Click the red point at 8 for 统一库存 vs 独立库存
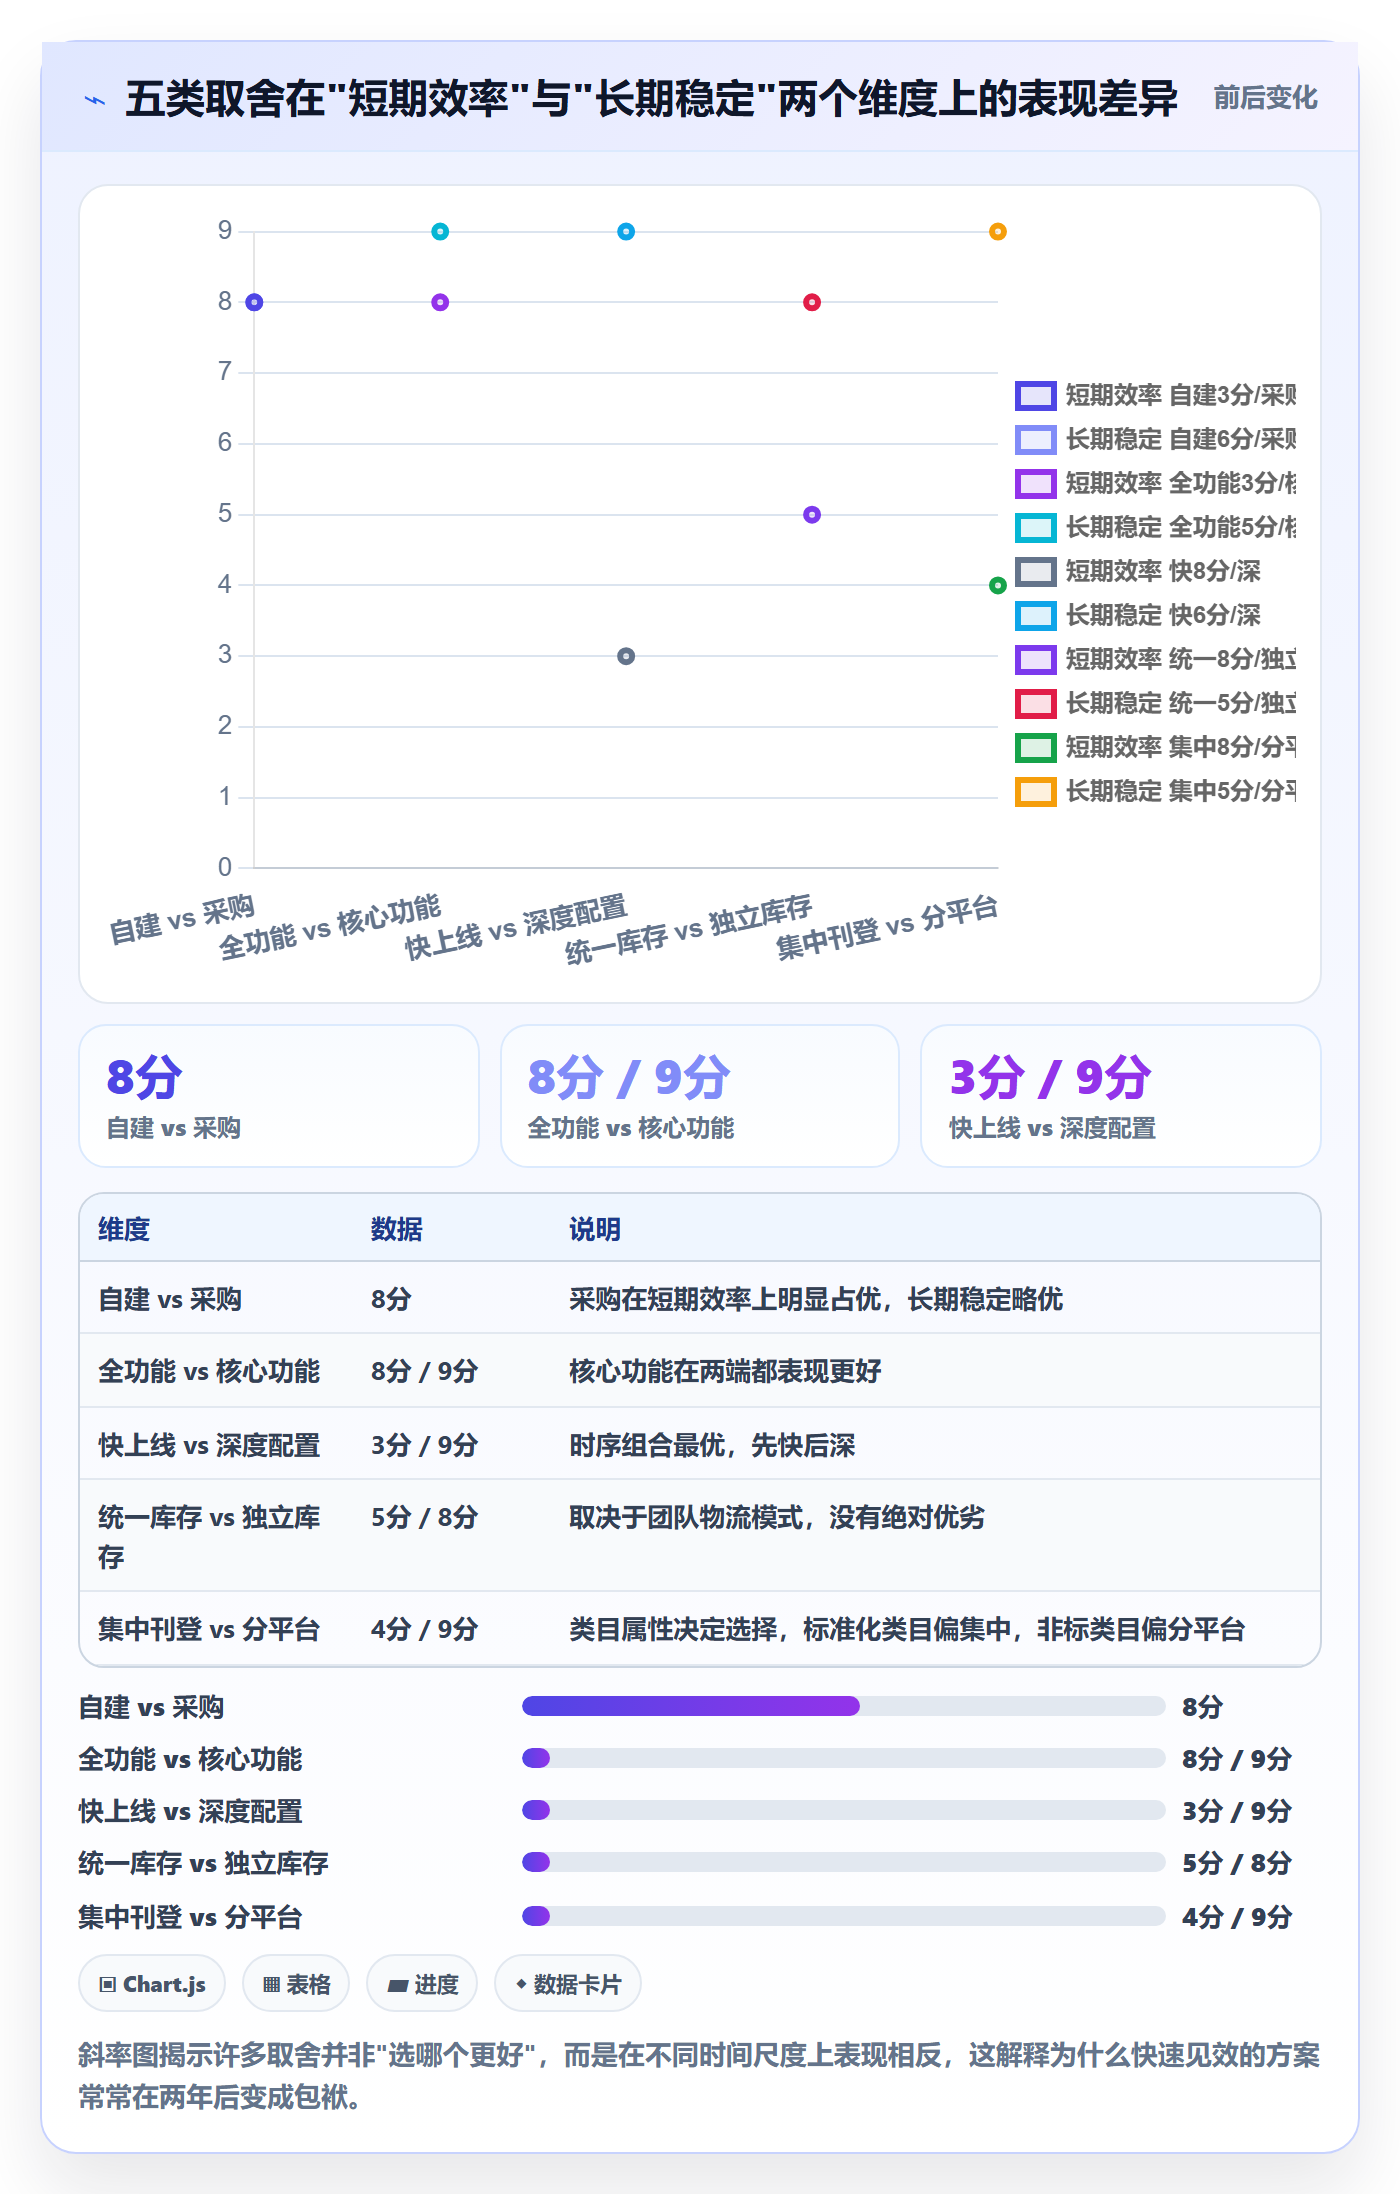This screenshot has height=2194, width=1400. (x=812, y=302)
